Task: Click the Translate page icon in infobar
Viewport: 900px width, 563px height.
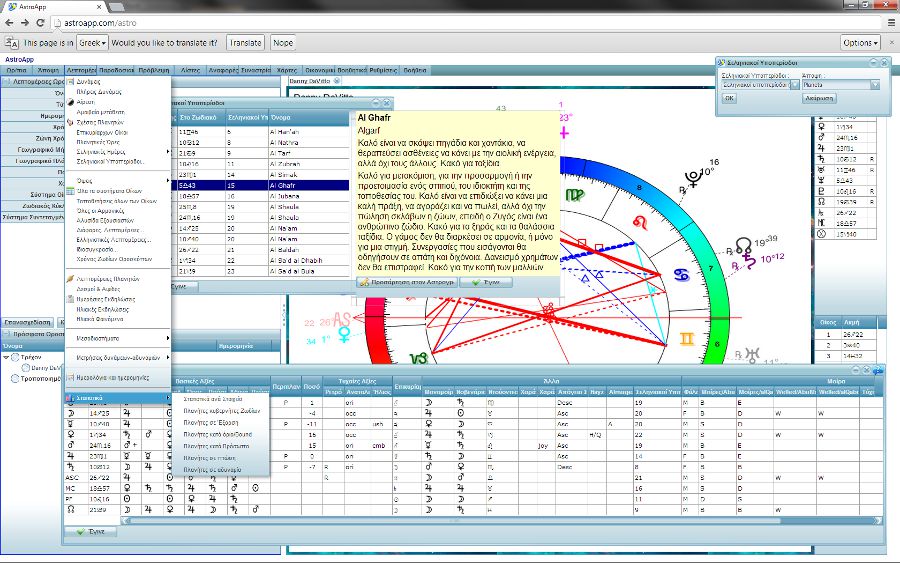Action: point(12,43)
